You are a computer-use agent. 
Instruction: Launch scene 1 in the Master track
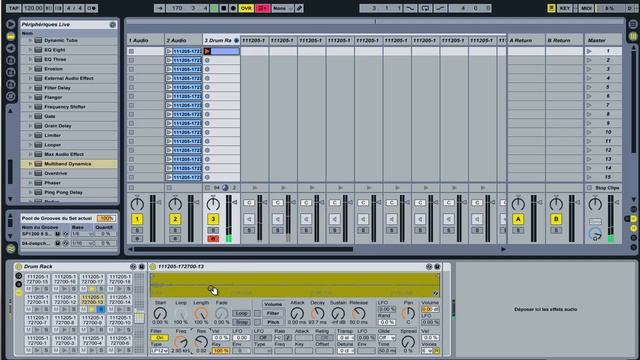[589, 51]
